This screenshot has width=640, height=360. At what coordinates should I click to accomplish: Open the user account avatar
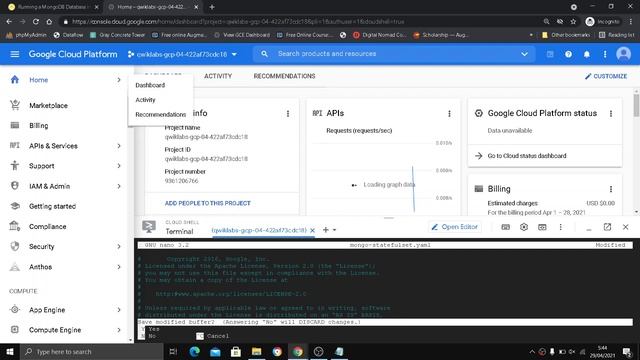pyautogui.click(x=623, y=54)
